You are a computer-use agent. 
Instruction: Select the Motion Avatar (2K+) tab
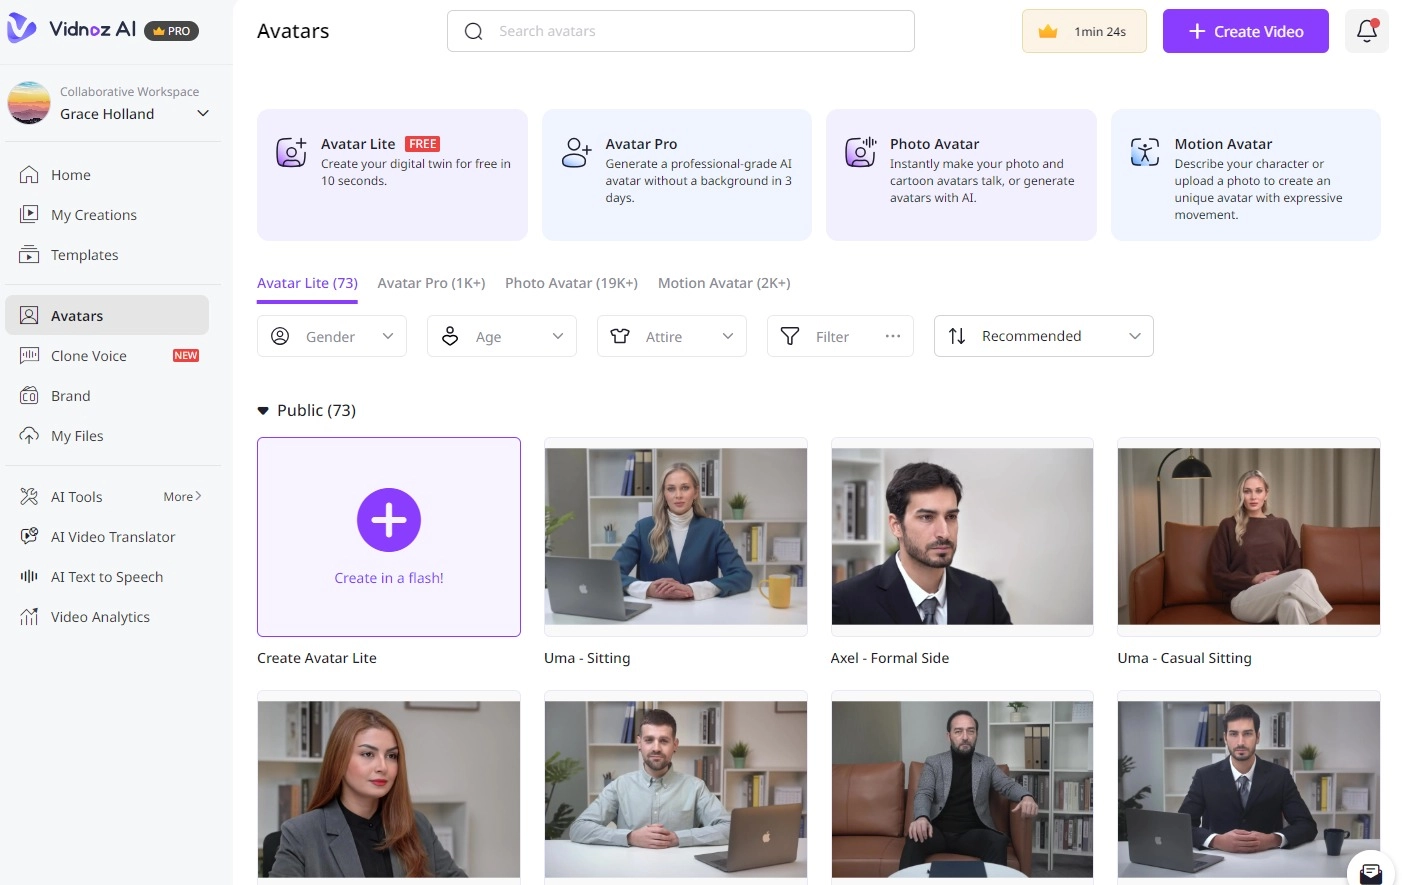[724, 283]
